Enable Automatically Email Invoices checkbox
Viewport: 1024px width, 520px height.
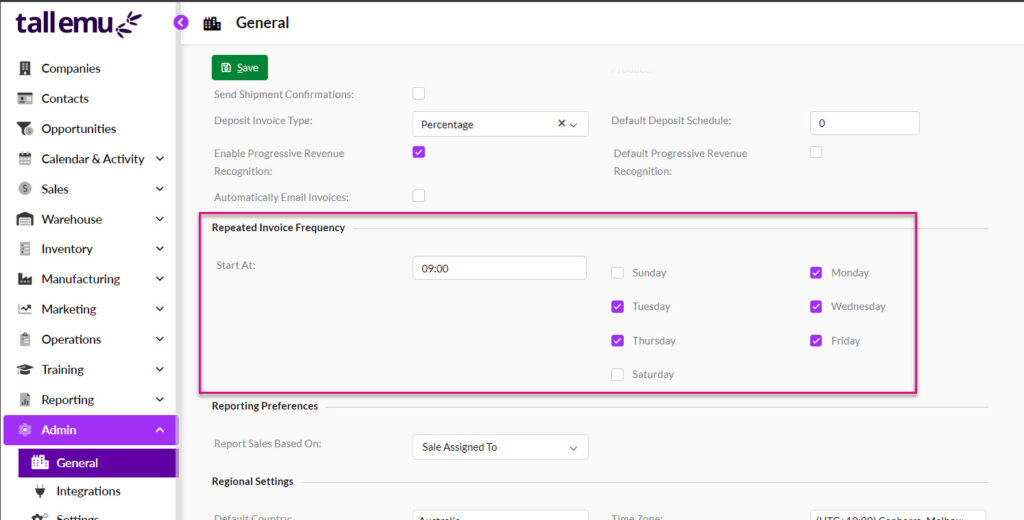pos(419,195)
